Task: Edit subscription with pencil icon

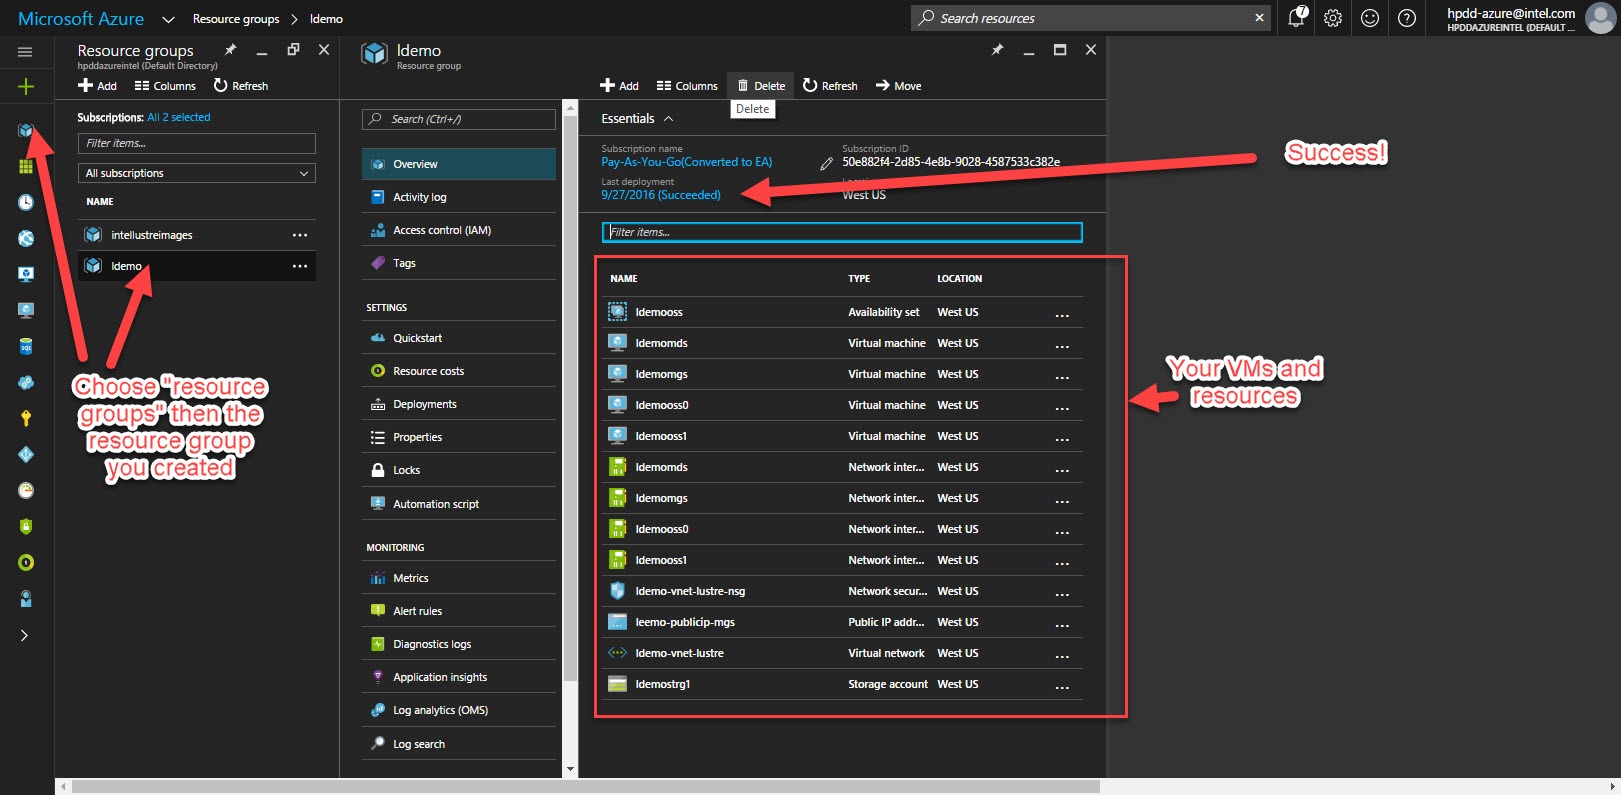Action: (x=826, y=163)
